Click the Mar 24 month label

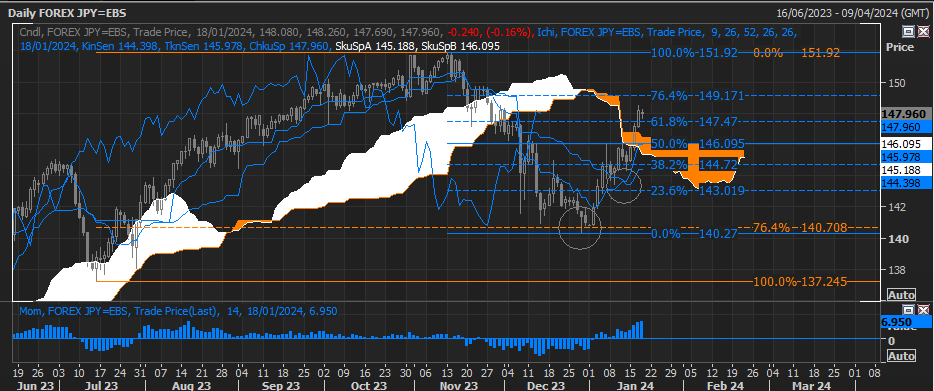point(812,386)
